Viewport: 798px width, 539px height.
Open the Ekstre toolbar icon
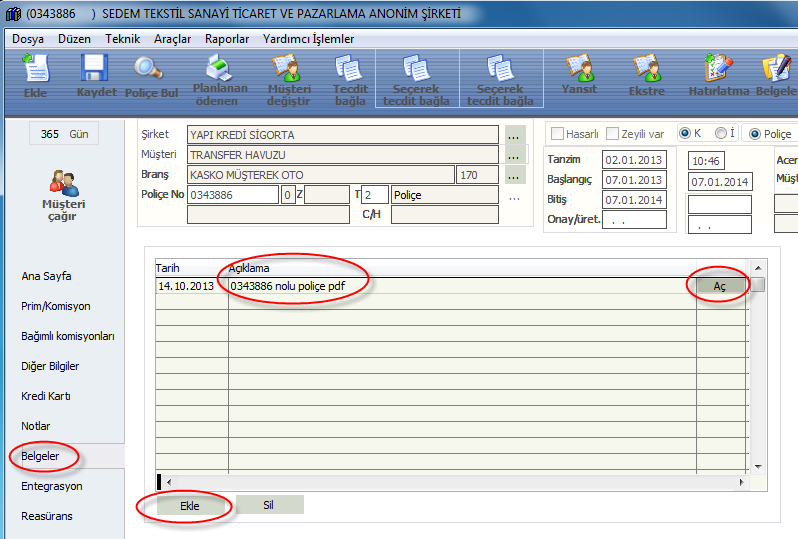coord(647,76)
